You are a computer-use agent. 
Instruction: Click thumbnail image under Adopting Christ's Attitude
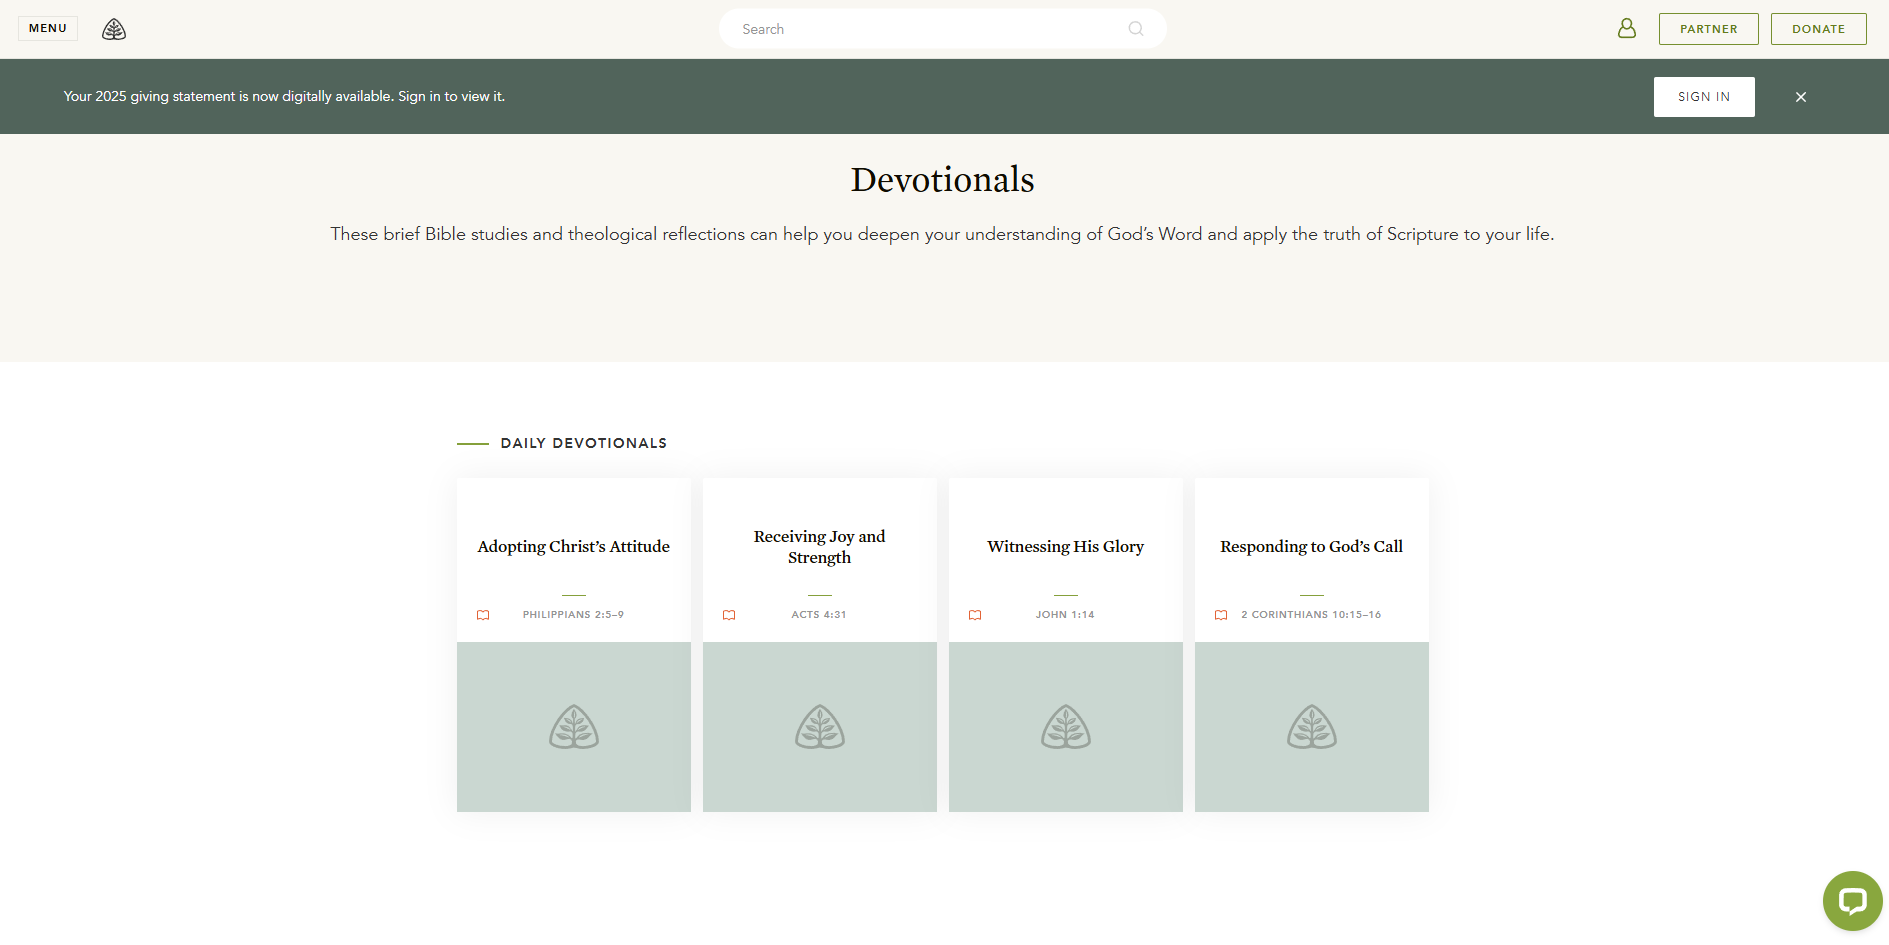573,727
